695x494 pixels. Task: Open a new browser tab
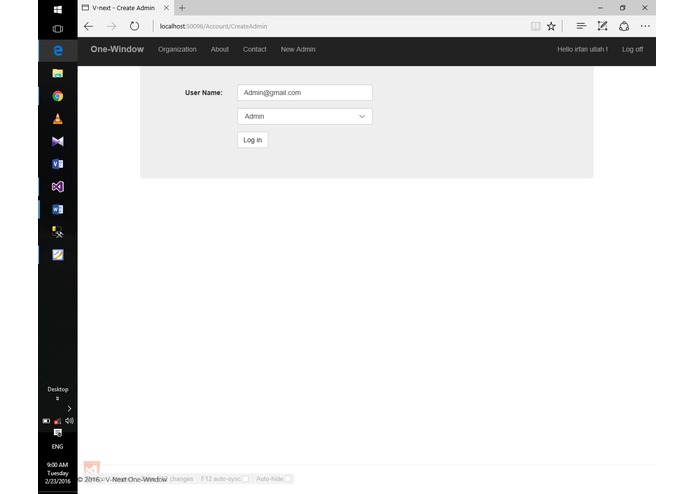coord(182,8)
